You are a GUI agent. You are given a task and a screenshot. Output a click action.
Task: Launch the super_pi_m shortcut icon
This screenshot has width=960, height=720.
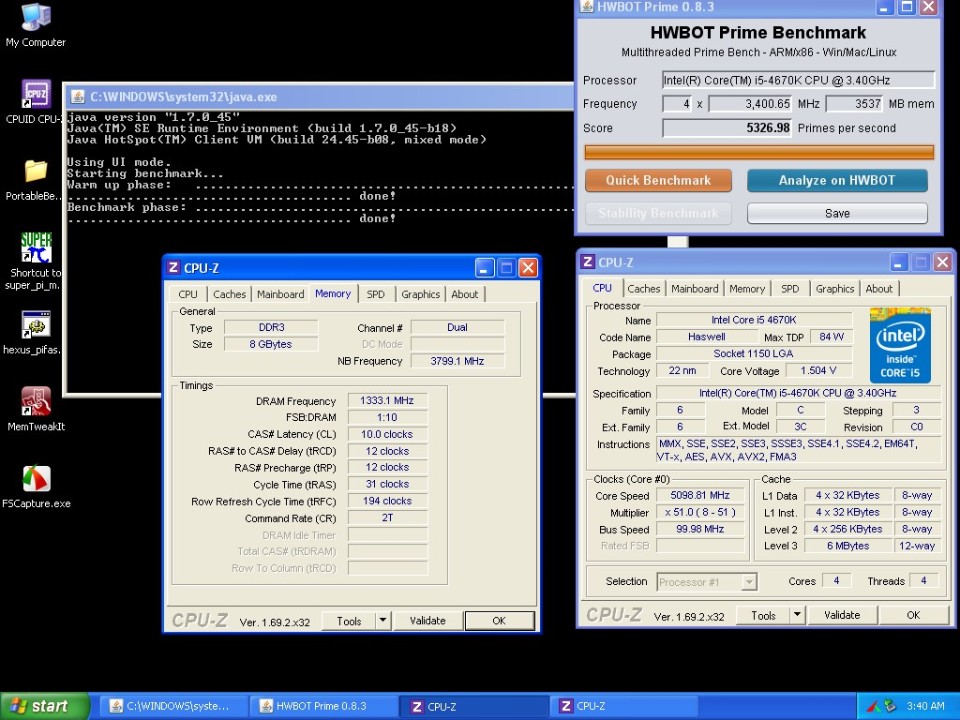point(36,248)
